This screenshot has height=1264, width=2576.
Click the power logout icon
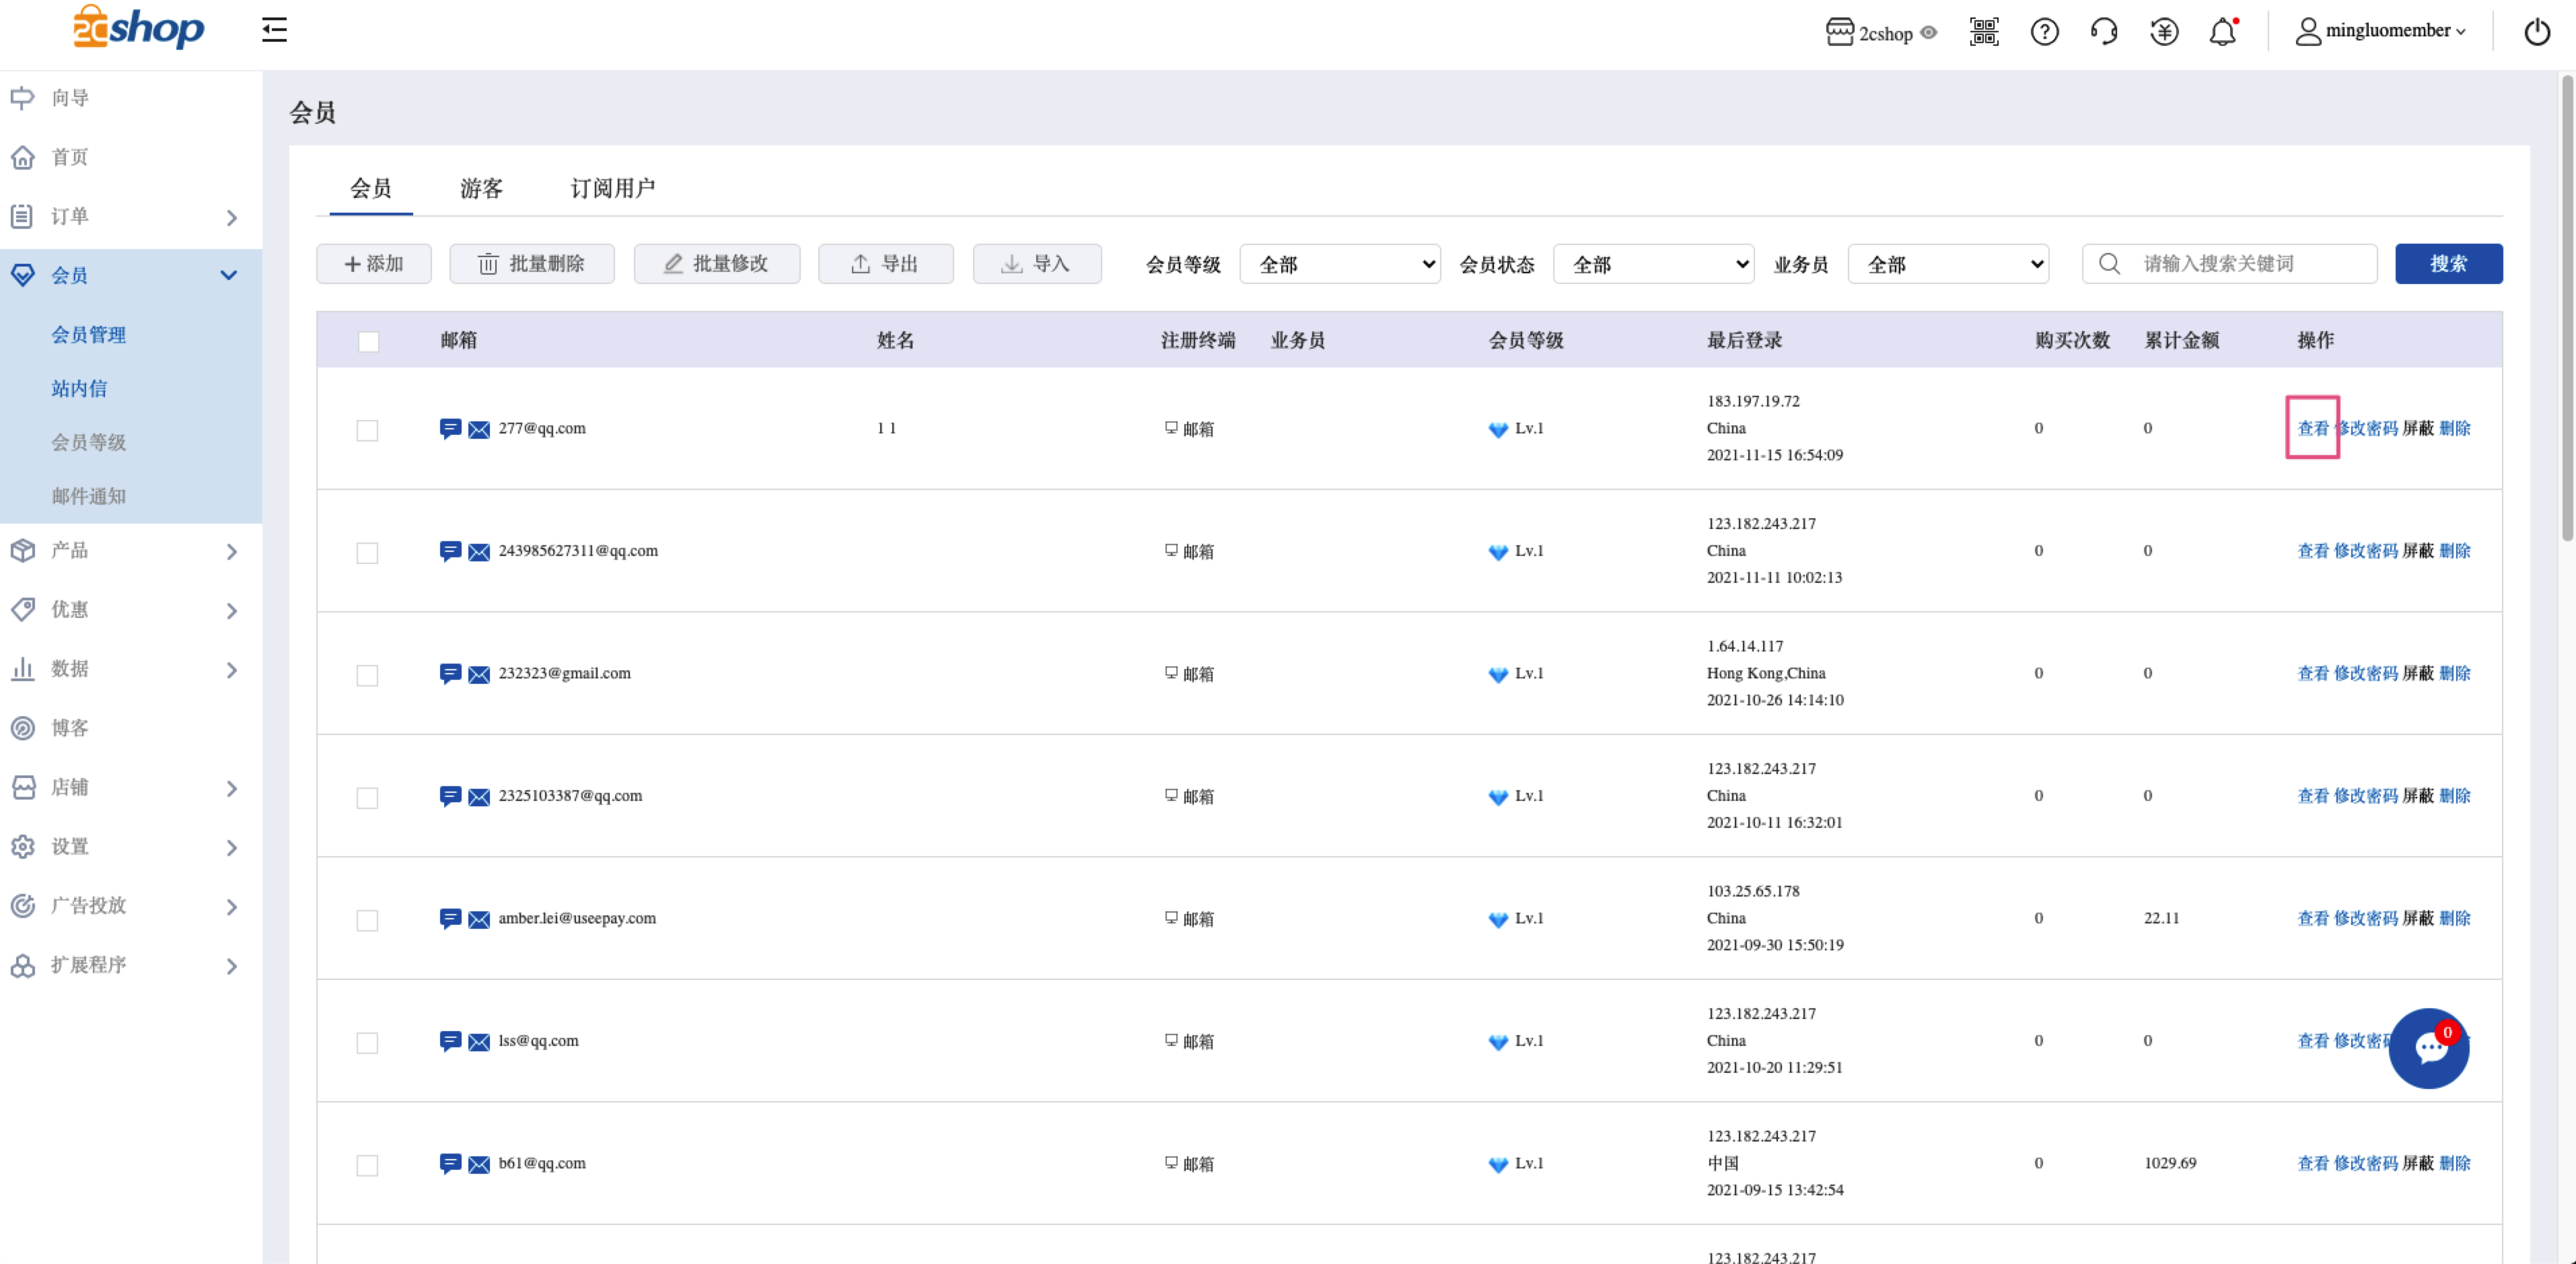click(2537, 32)
